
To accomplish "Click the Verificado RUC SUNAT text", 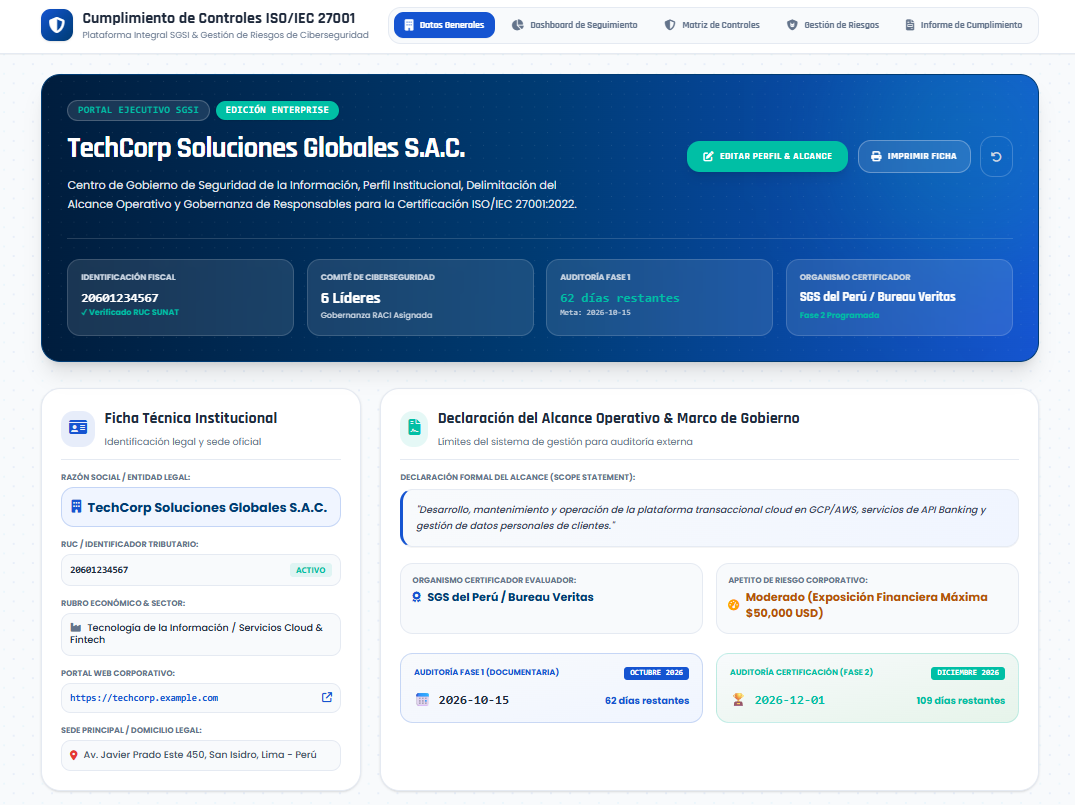I will pyautogui.click(x=130, y=312).
